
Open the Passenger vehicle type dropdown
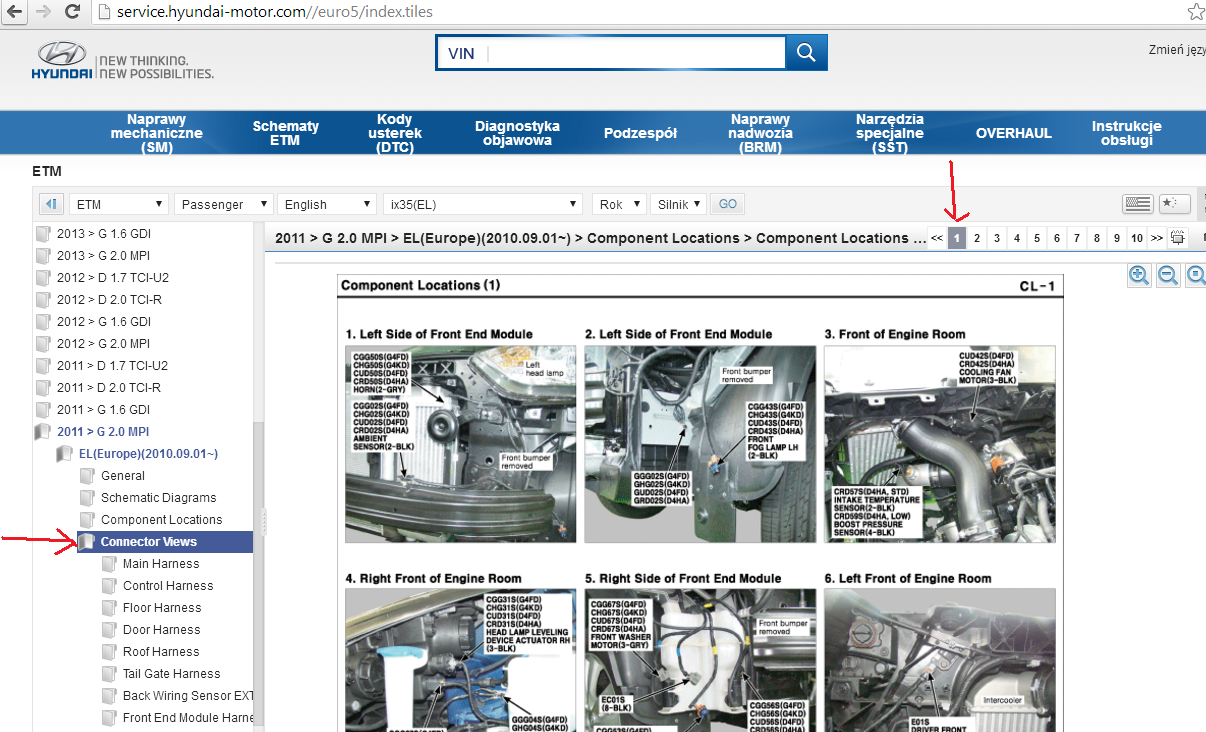[x=223, y=204]
